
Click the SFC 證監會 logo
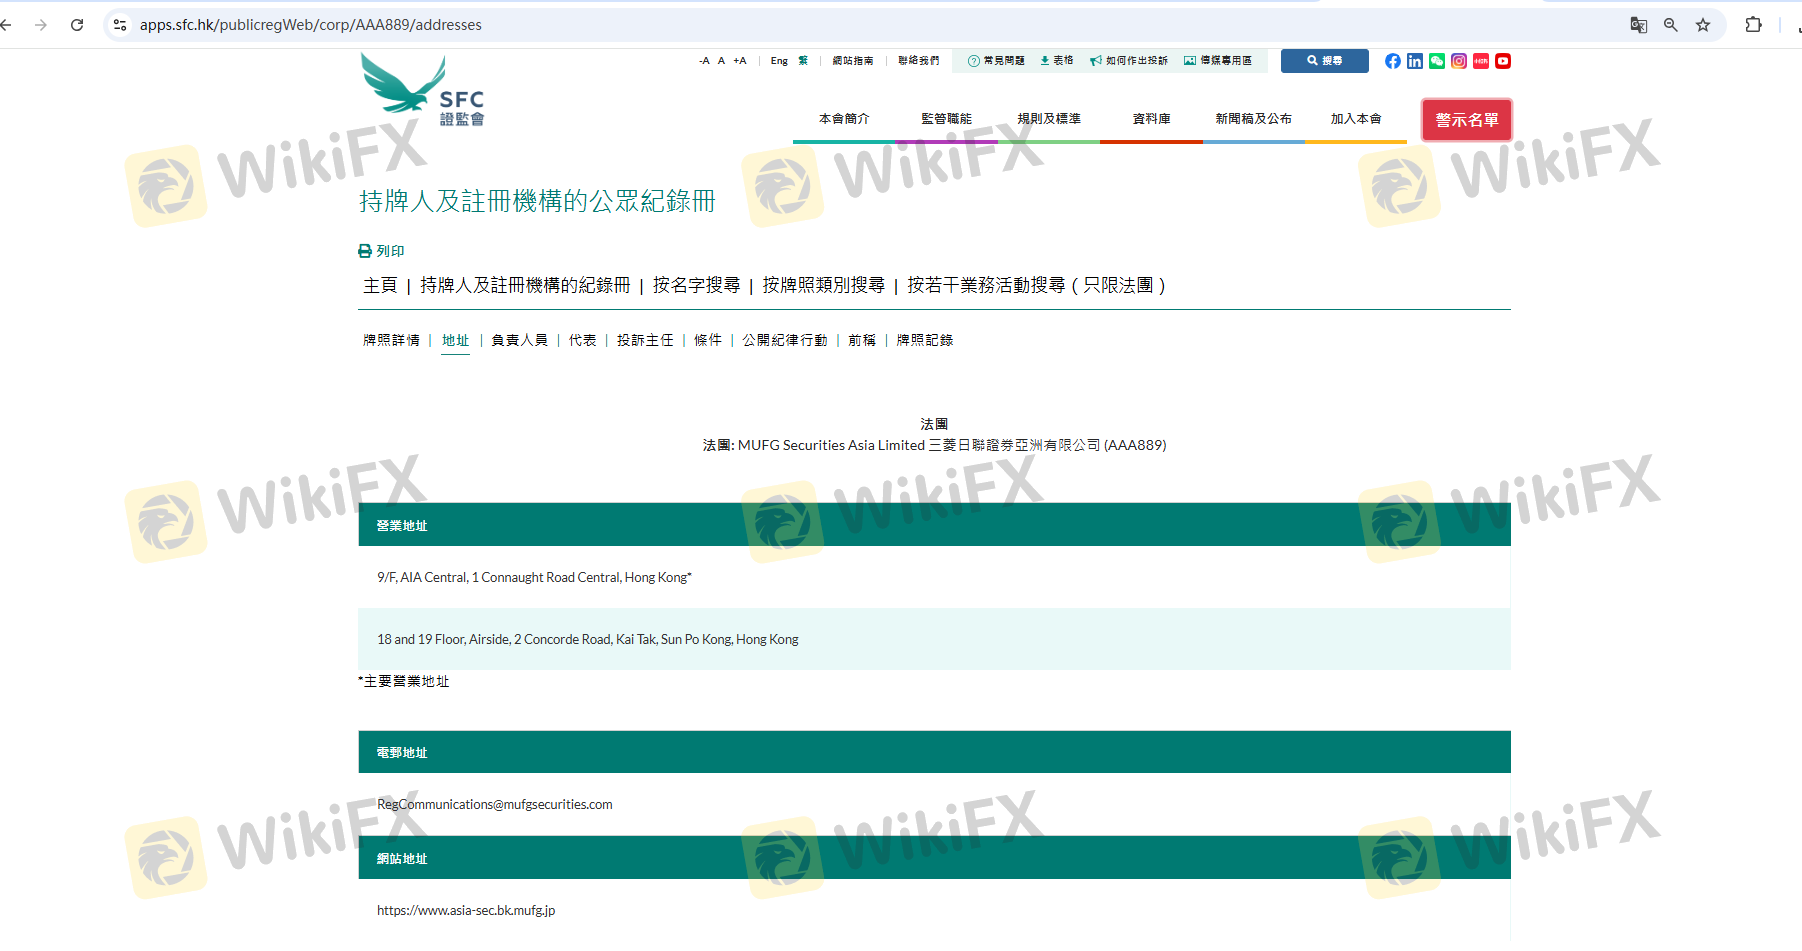(423, 90)
